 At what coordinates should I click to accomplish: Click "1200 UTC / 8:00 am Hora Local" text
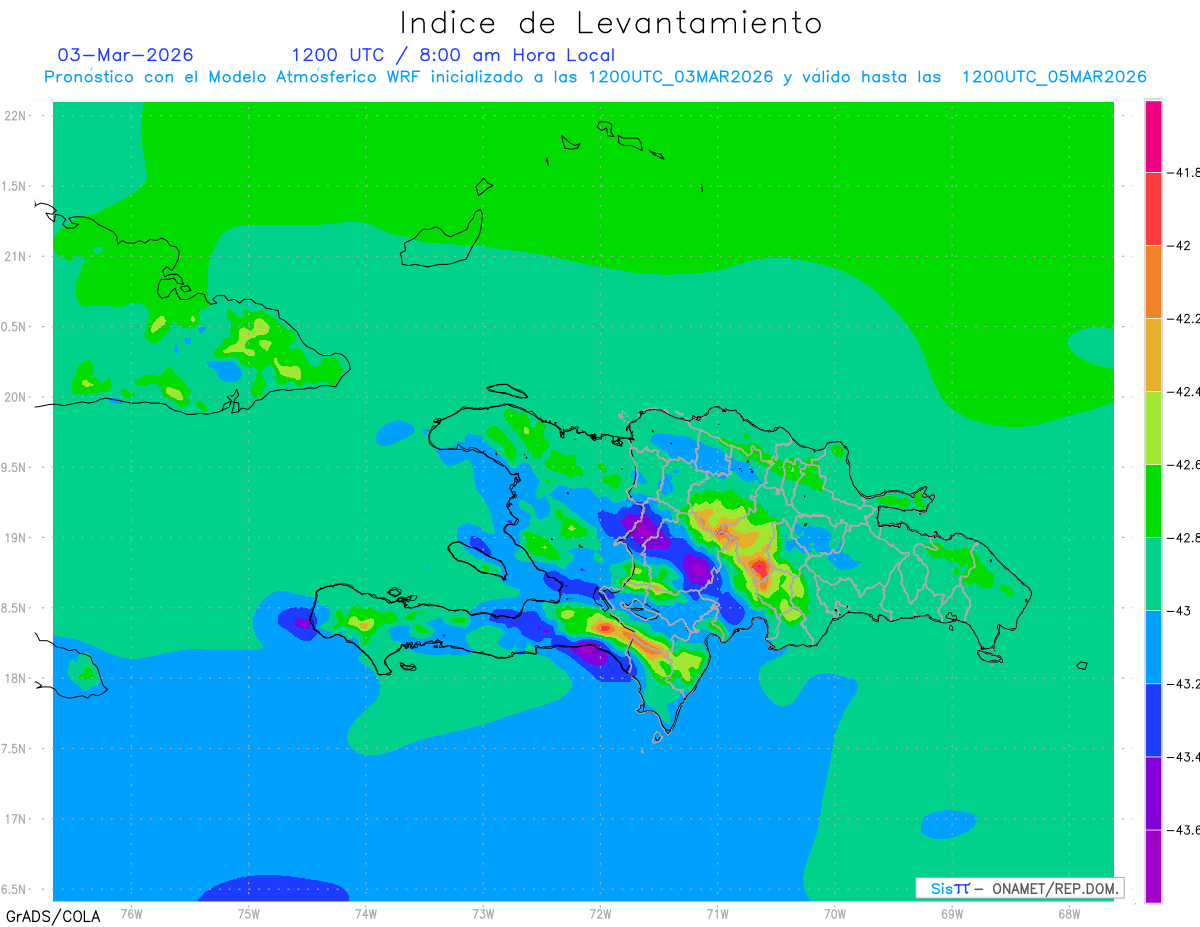click(x=453, y=55)
